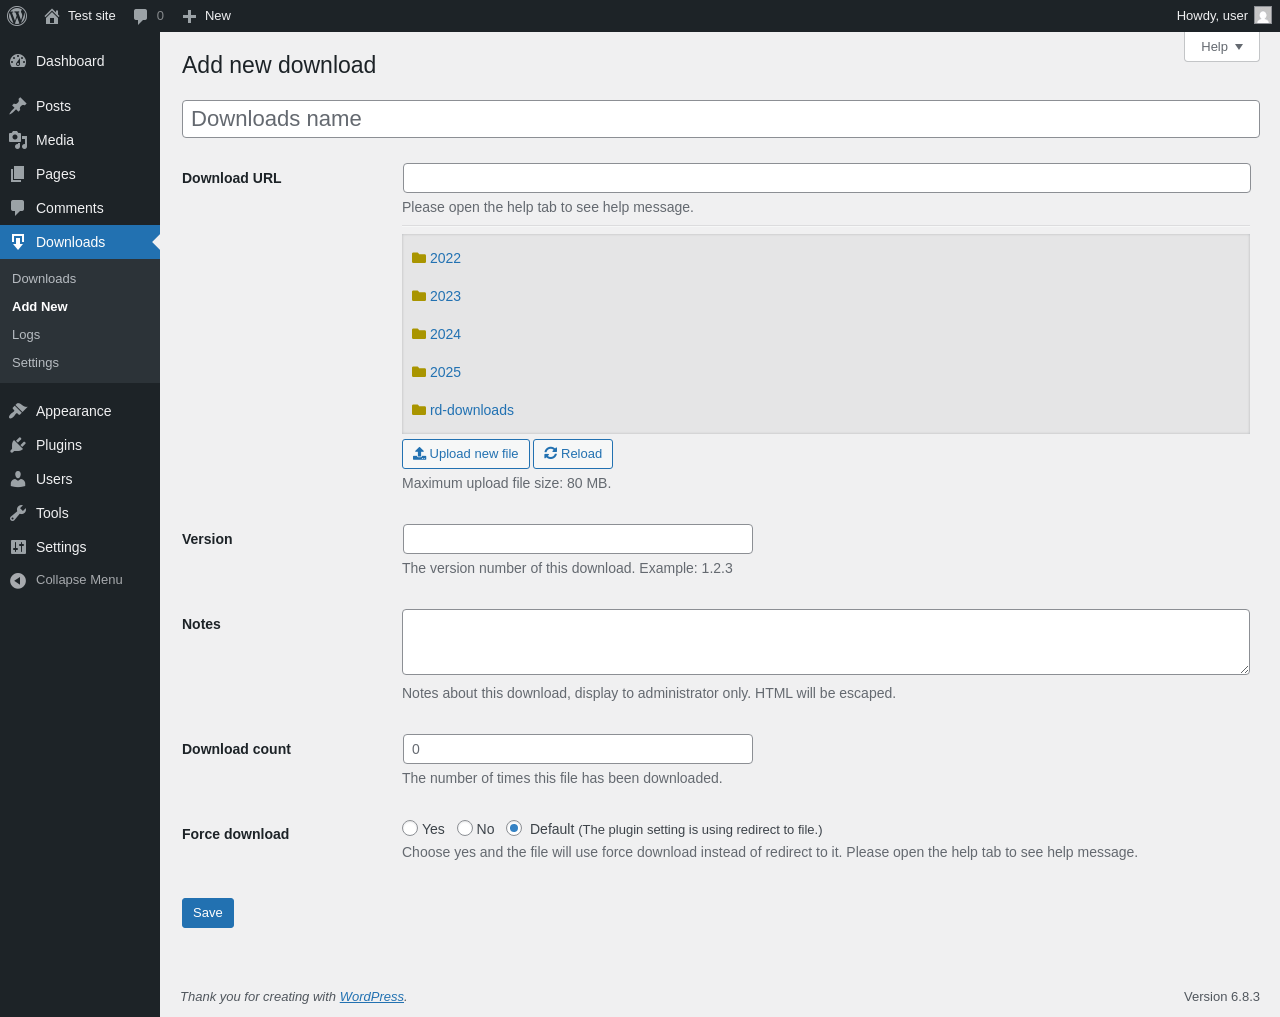Screen dimensions: 1280x1017
Task: Click the Plugins plug icon
Action: point(18,445)
